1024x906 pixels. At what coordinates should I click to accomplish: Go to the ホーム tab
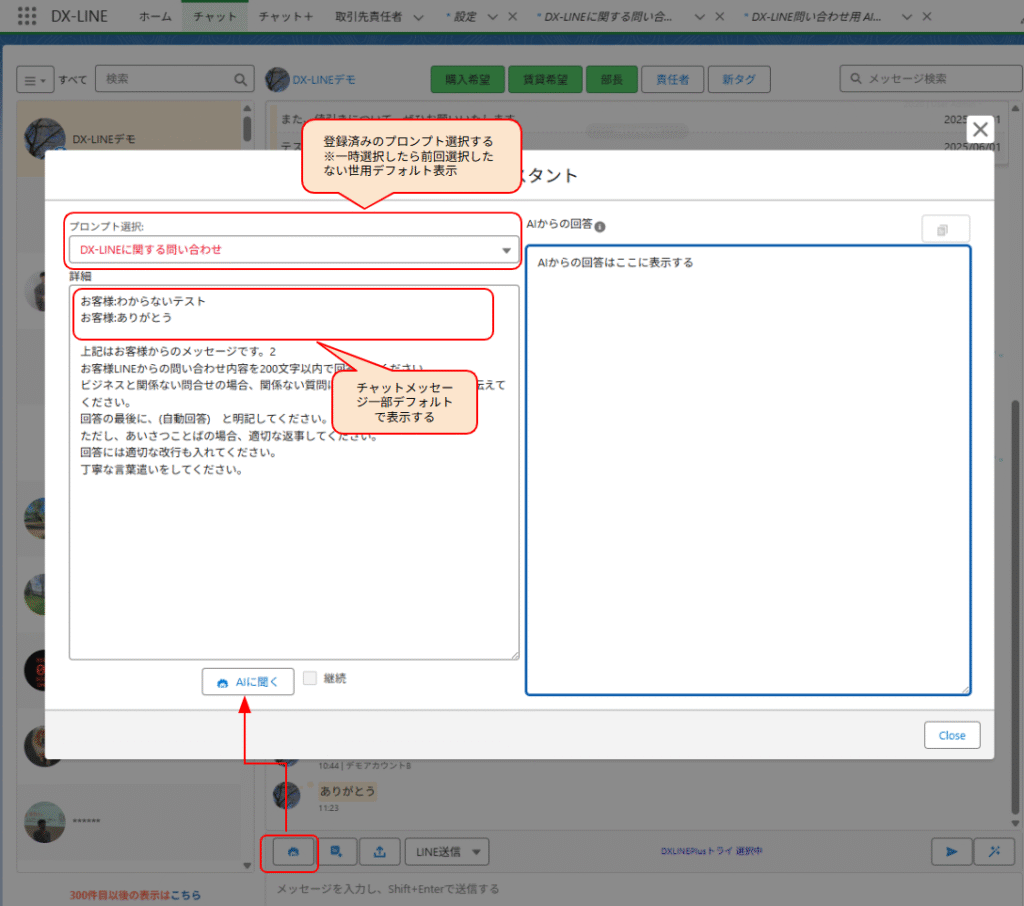click(x=155, y=17)
